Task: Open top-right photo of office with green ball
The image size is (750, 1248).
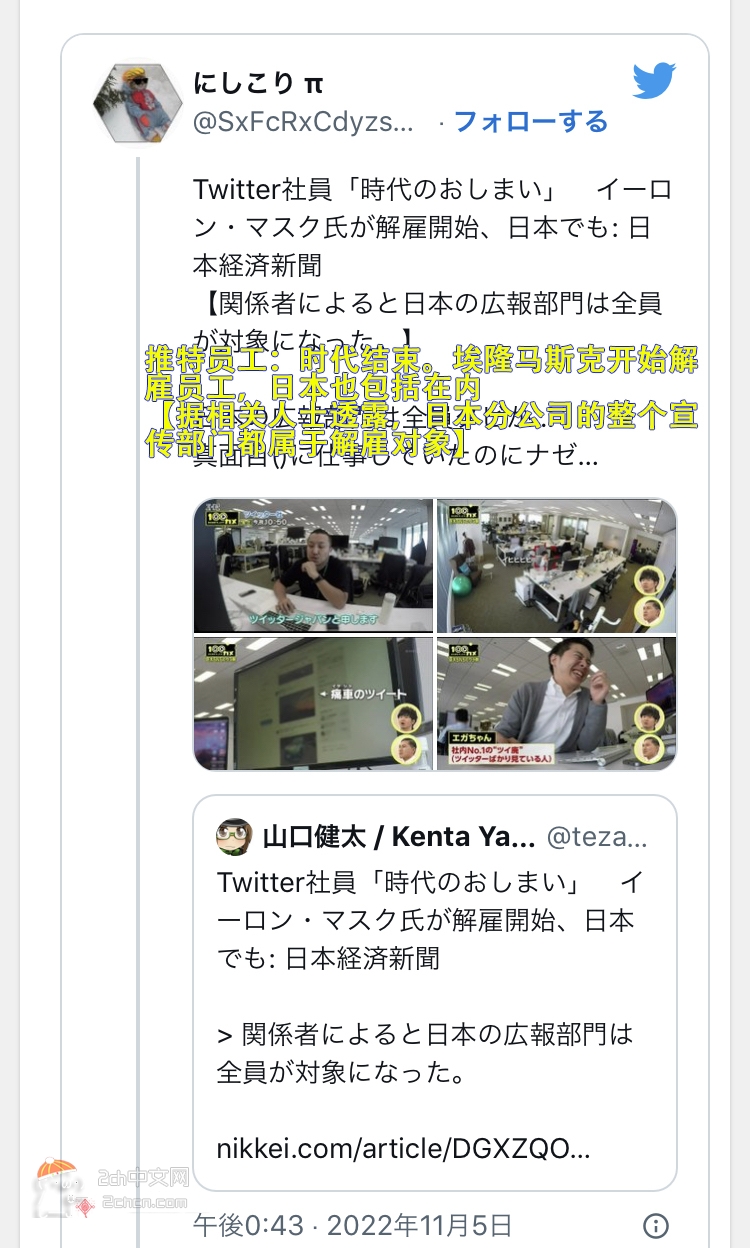Action: [556, 566]
